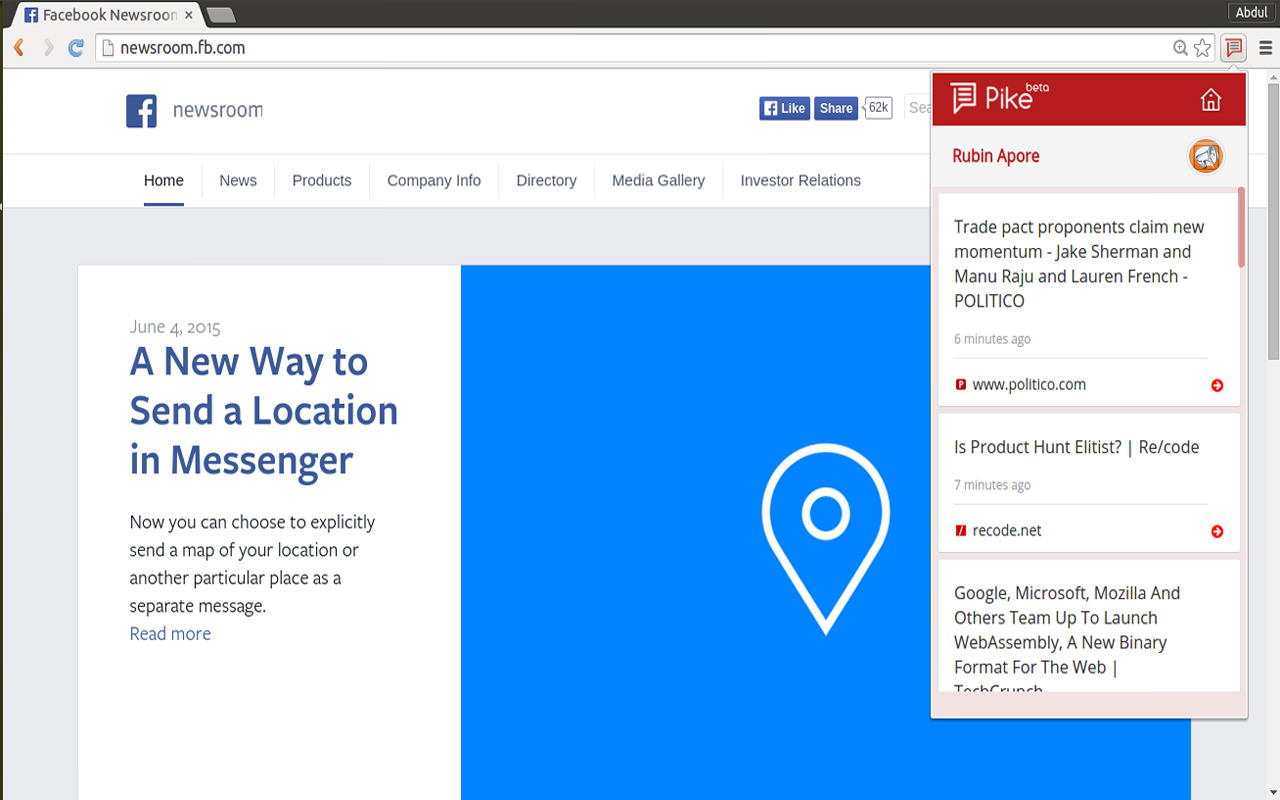Click the Facebook Share button
The width and height of the screenshot is (1280, 800).
836,108
